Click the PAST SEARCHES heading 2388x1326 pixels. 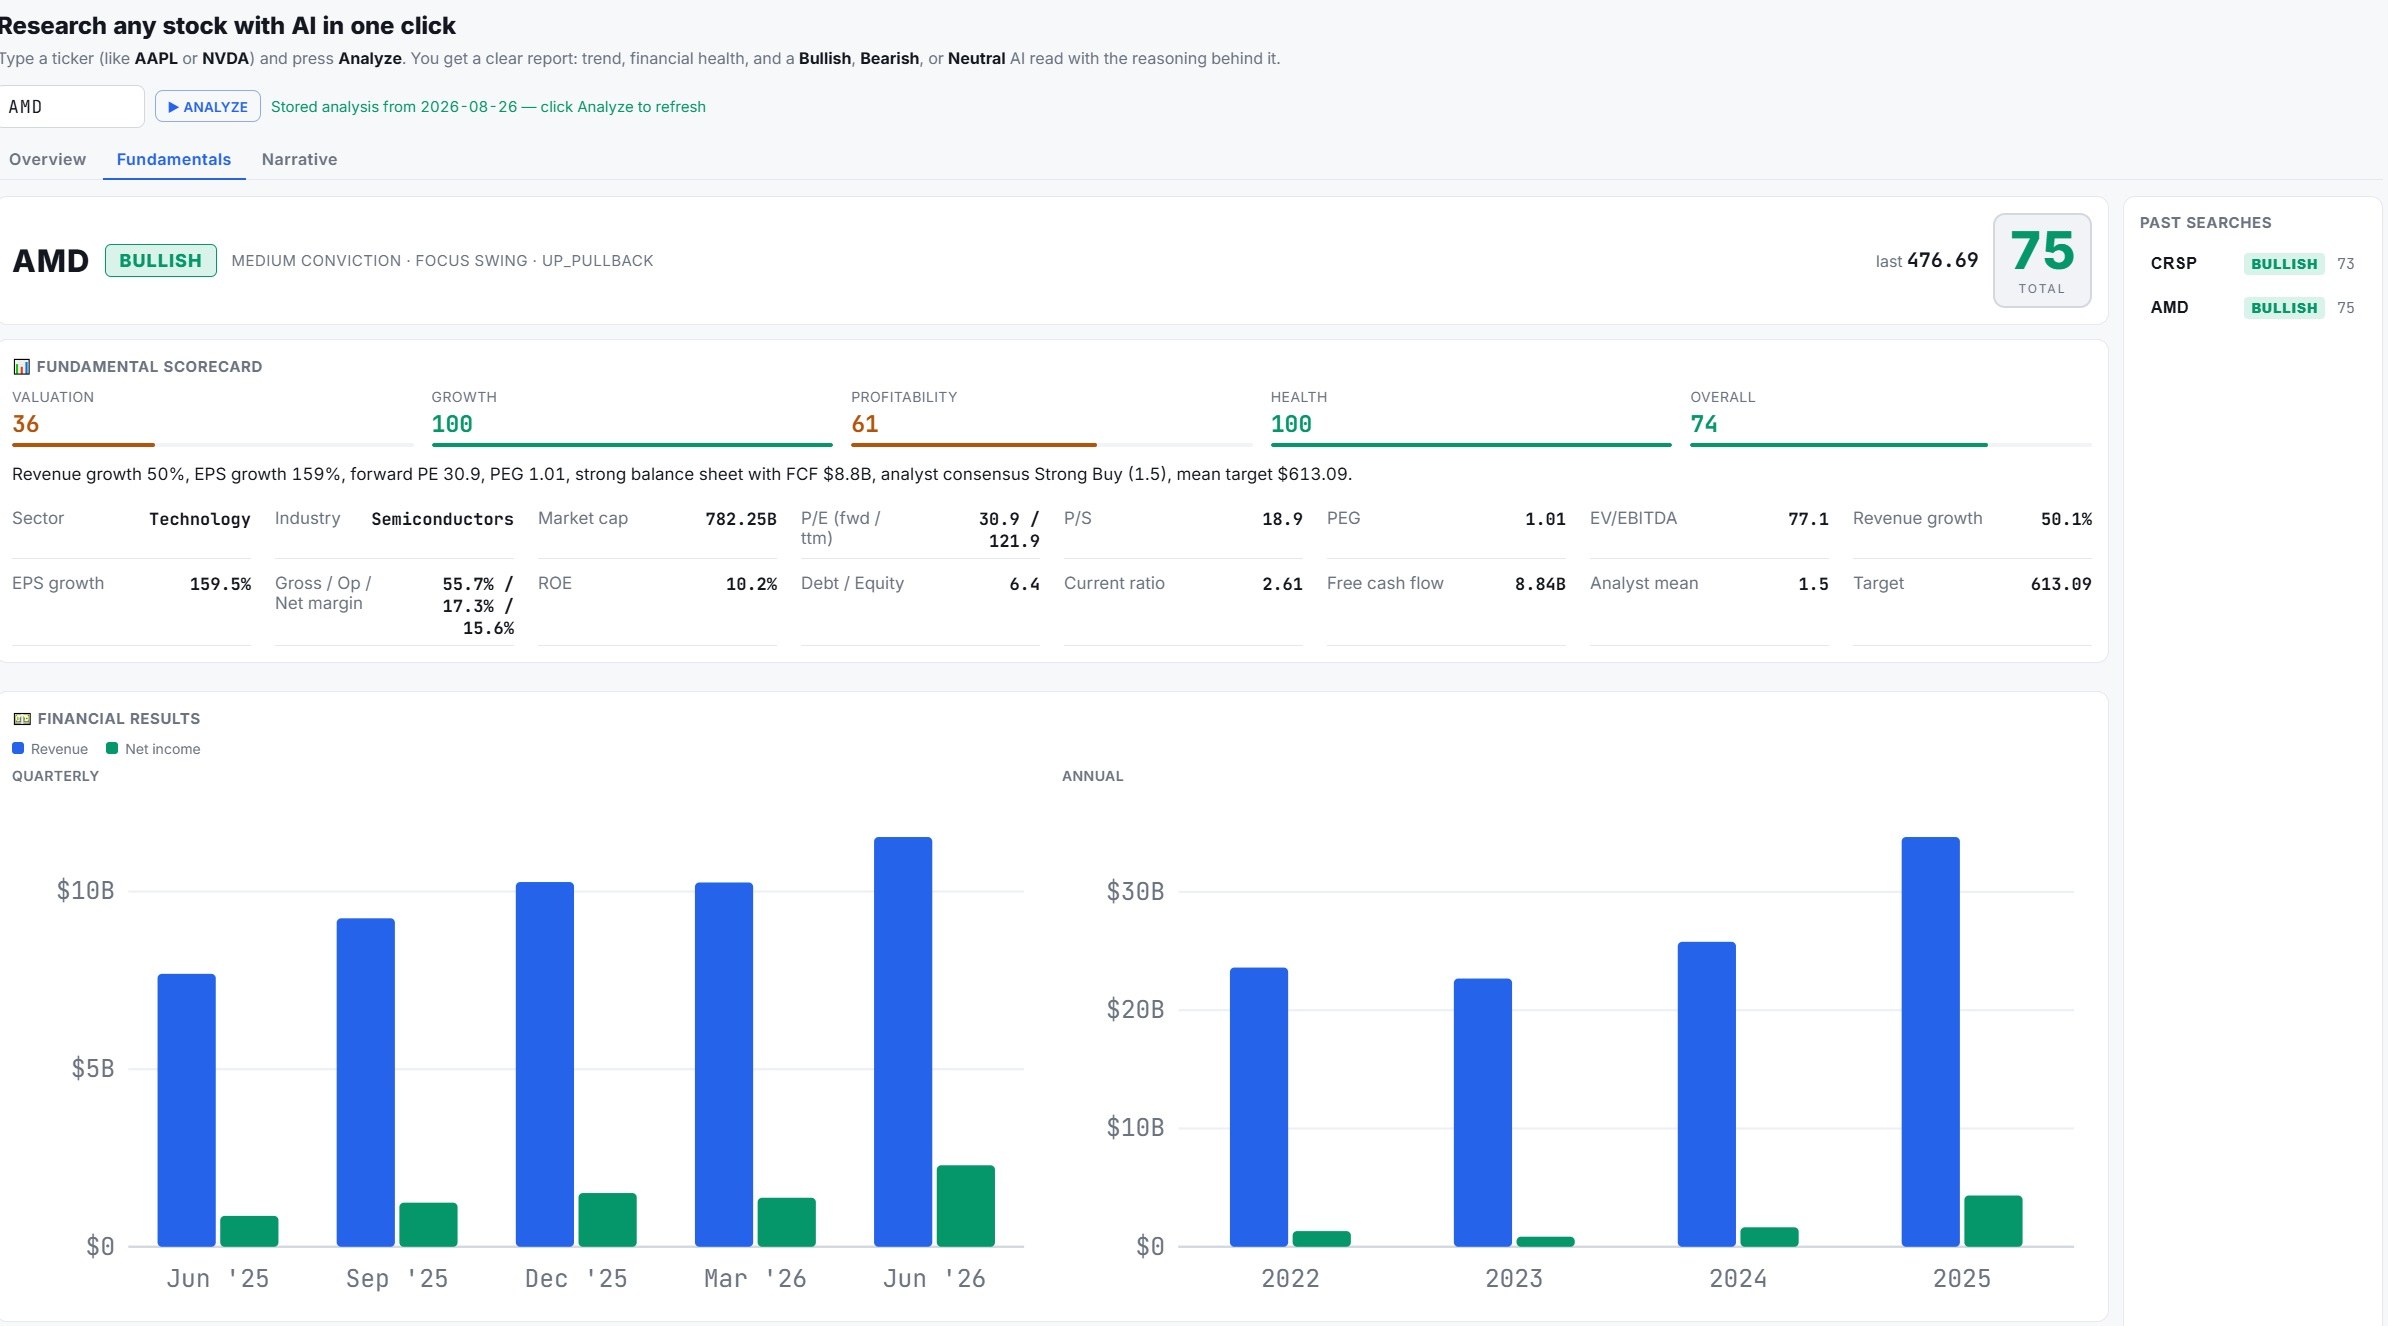tap(2205, 223)
